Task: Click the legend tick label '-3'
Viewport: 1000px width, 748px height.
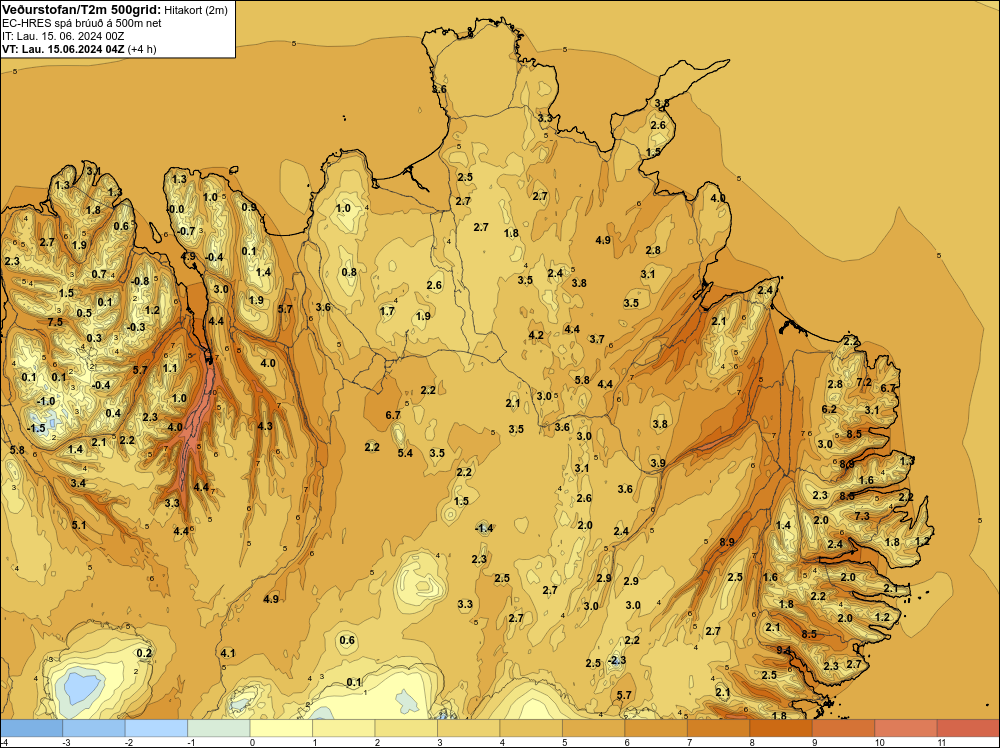Action: 66,742
